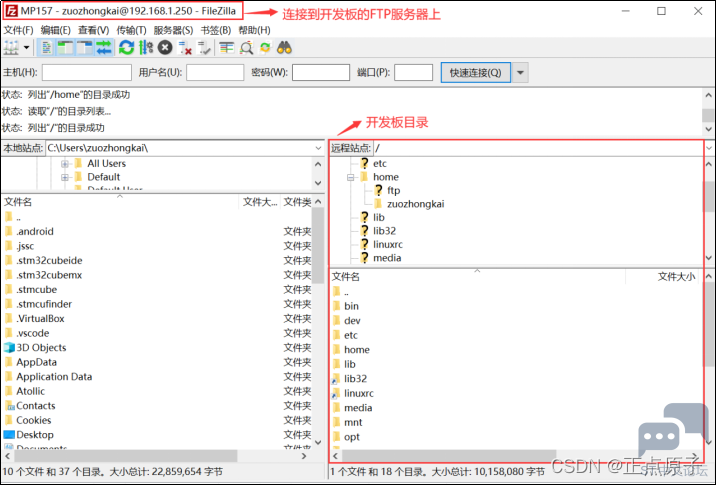This screenshot has width=717, height=486.
Task: Click the green refresh file lists icon
Action: pyautogui.click(x=126, y=48)
